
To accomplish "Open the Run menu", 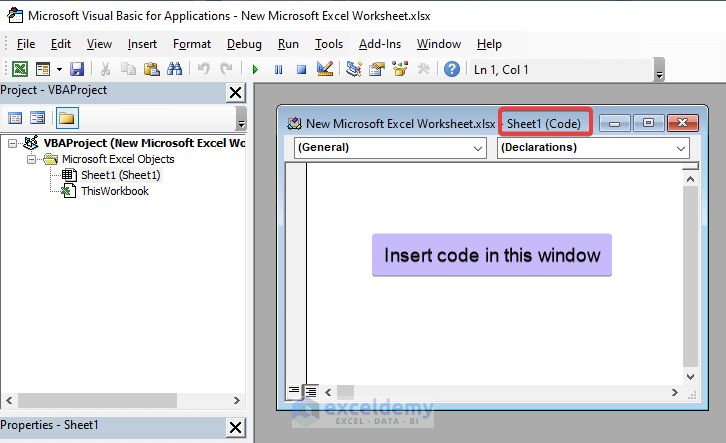I will (288, 44).
